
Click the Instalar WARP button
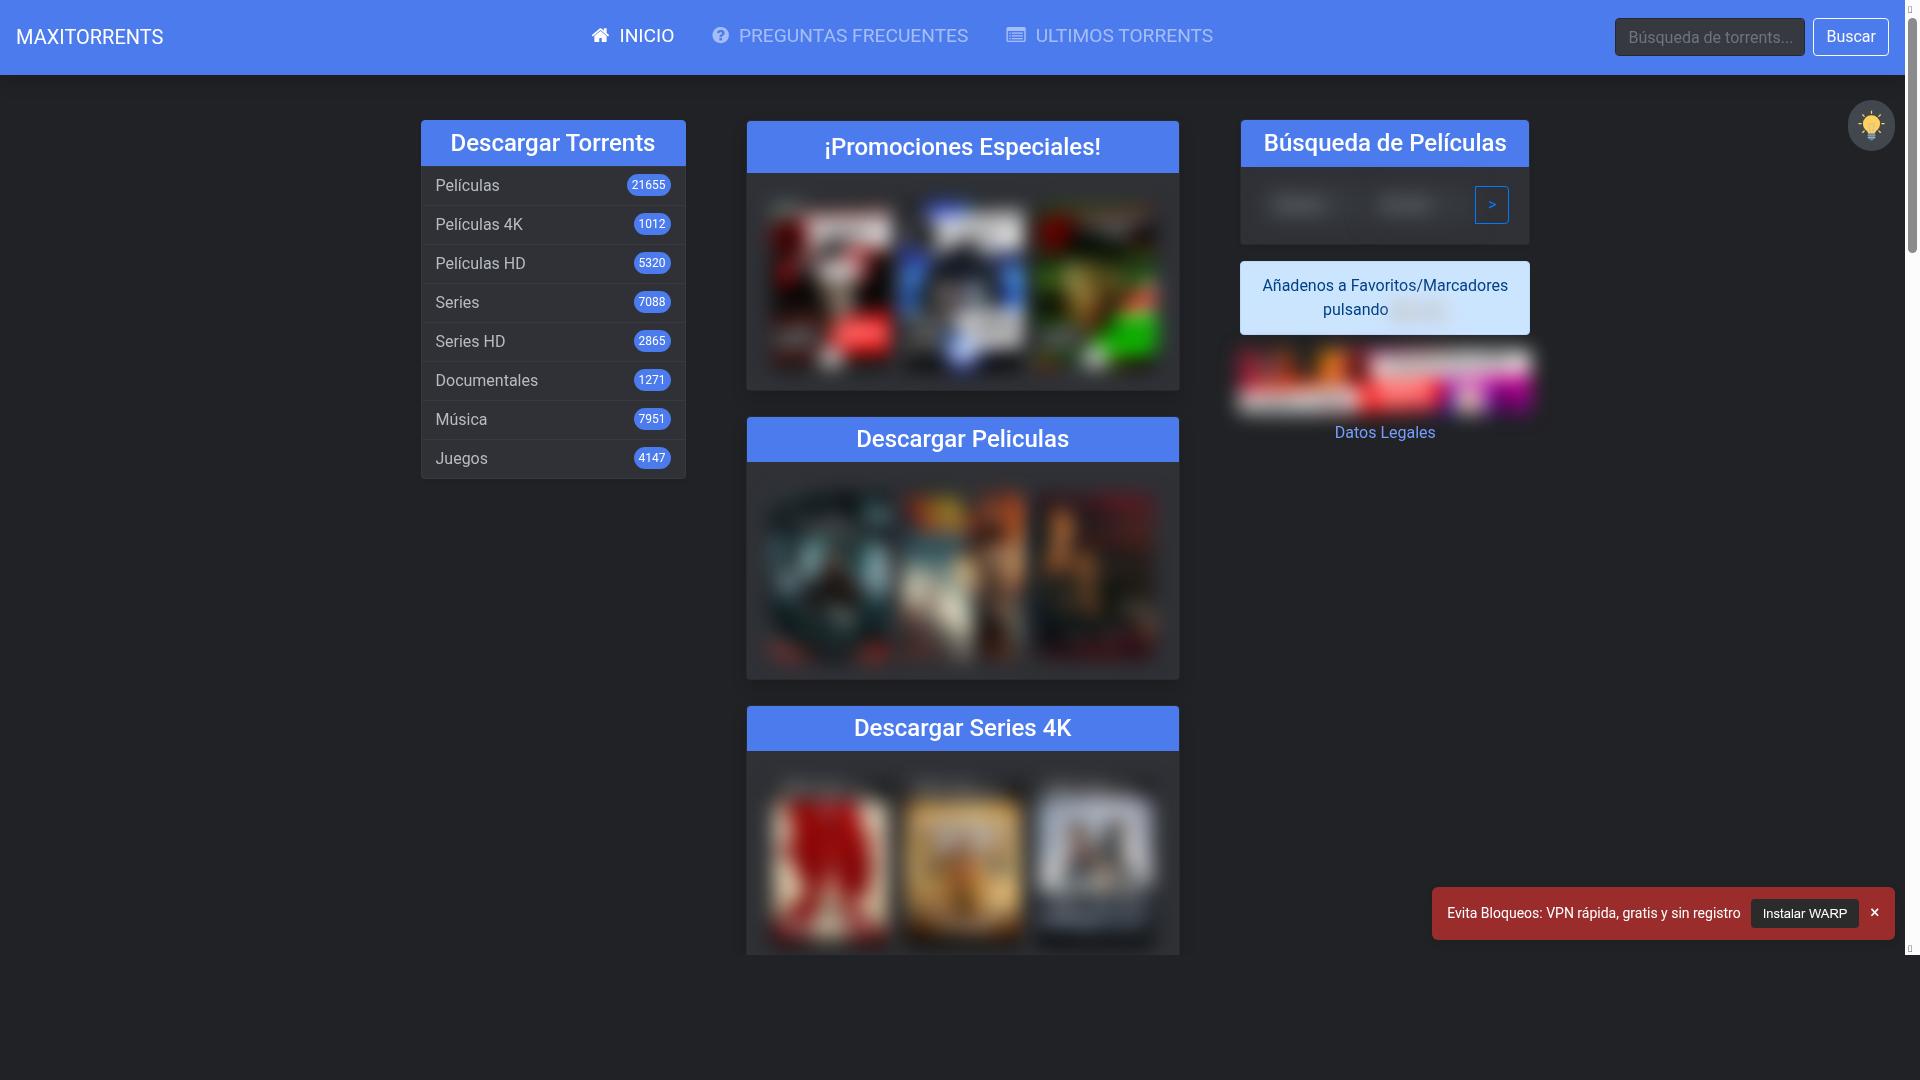point(1804,913)
